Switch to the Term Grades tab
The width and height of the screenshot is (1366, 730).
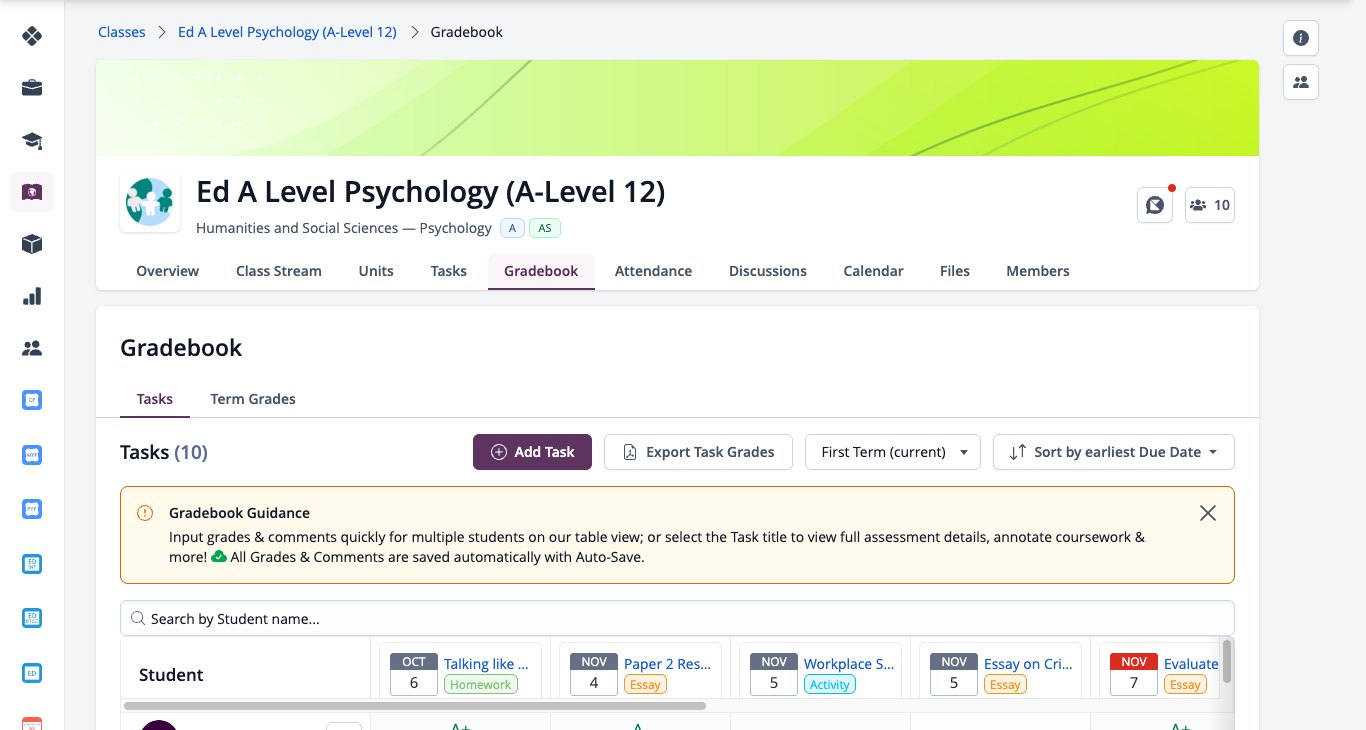[253, 399]
